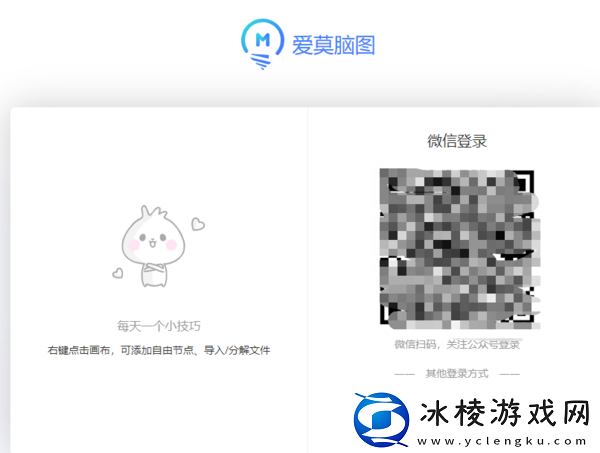This screenshot has width=600, height=453.
Task: Click the 每天一个小技巧 heading
Action: coord(159,326)
